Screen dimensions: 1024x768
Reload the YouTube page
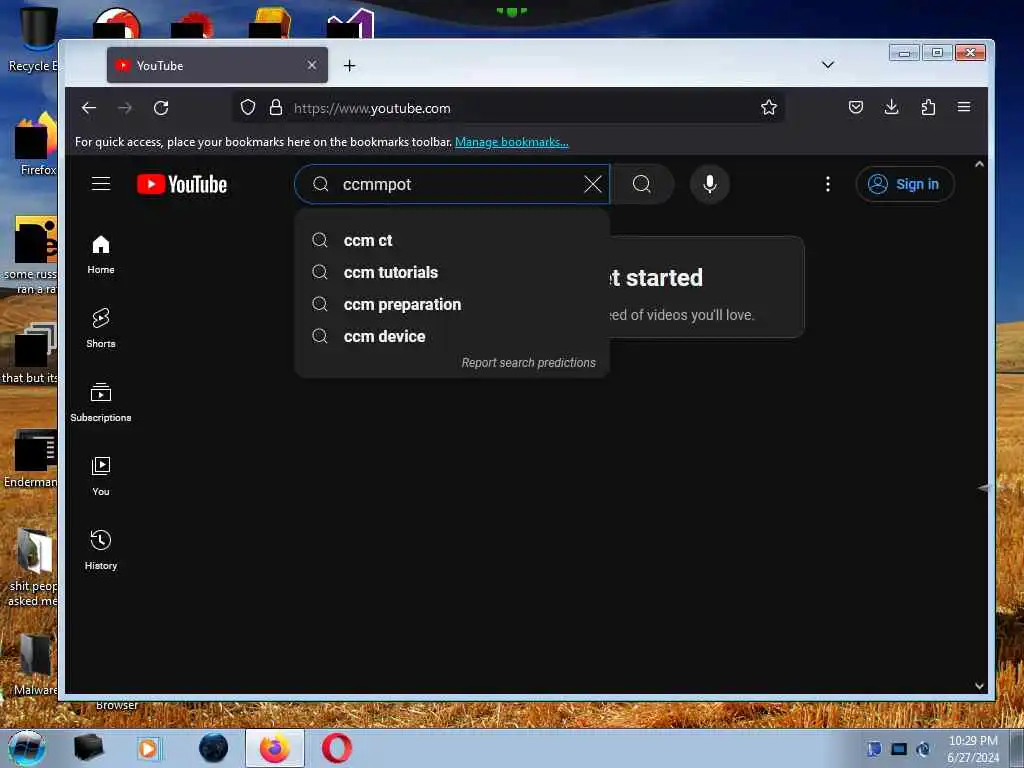161,108
